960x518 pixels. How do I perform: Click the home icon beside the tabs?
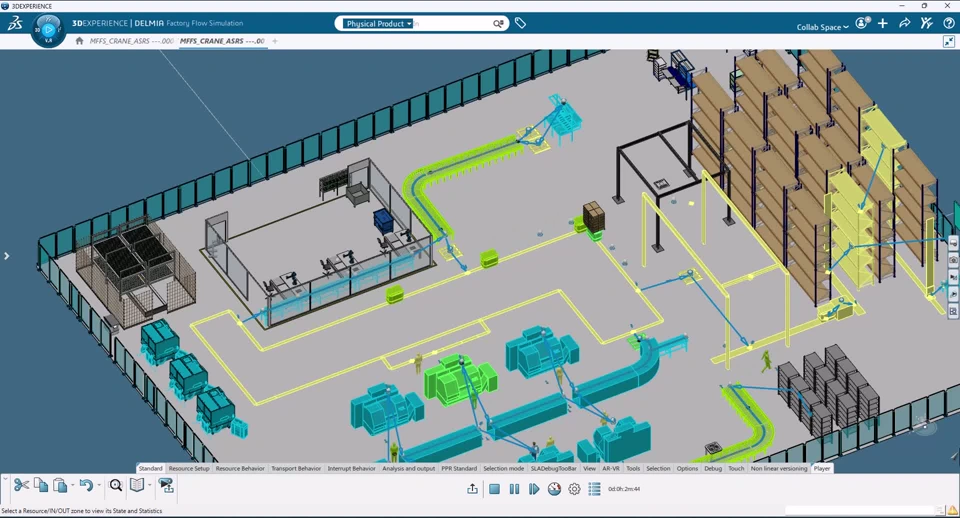pos(79,41)
